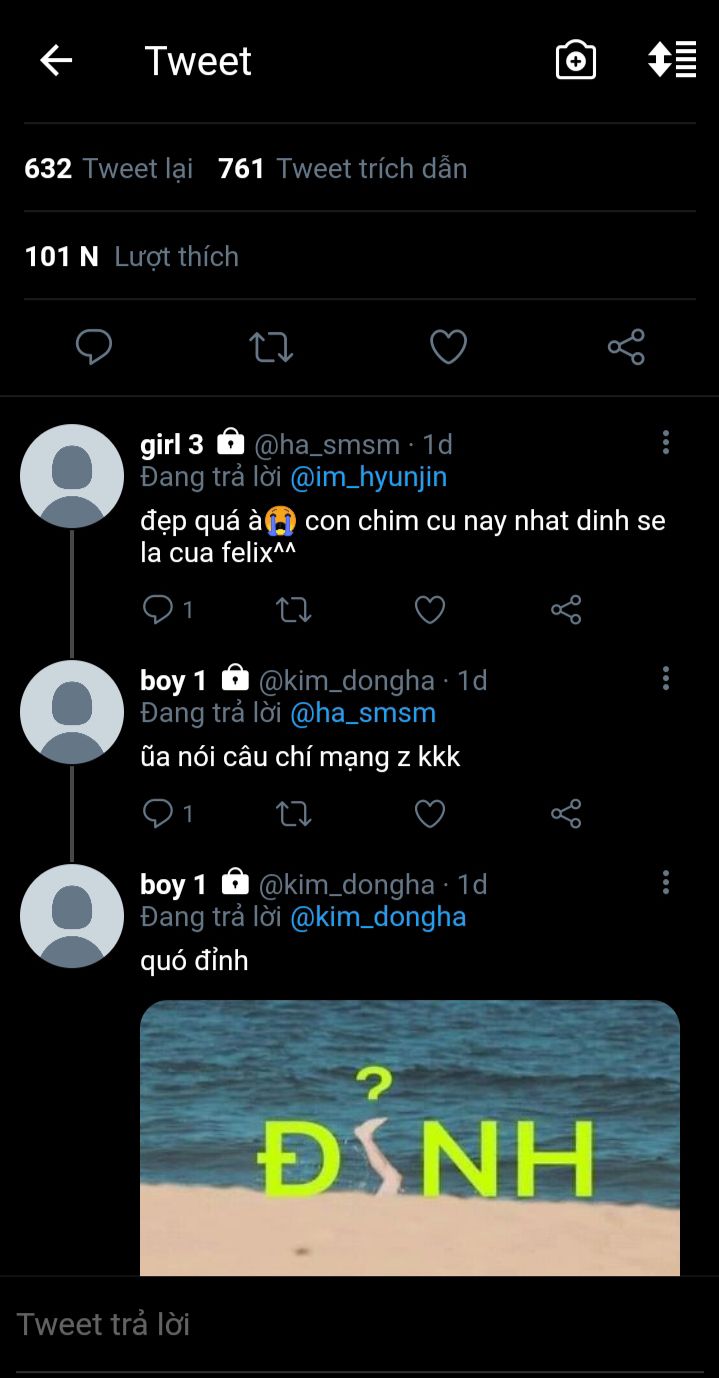Like boy 1's 'chí mạng' reply

click(x=430, y=814)
